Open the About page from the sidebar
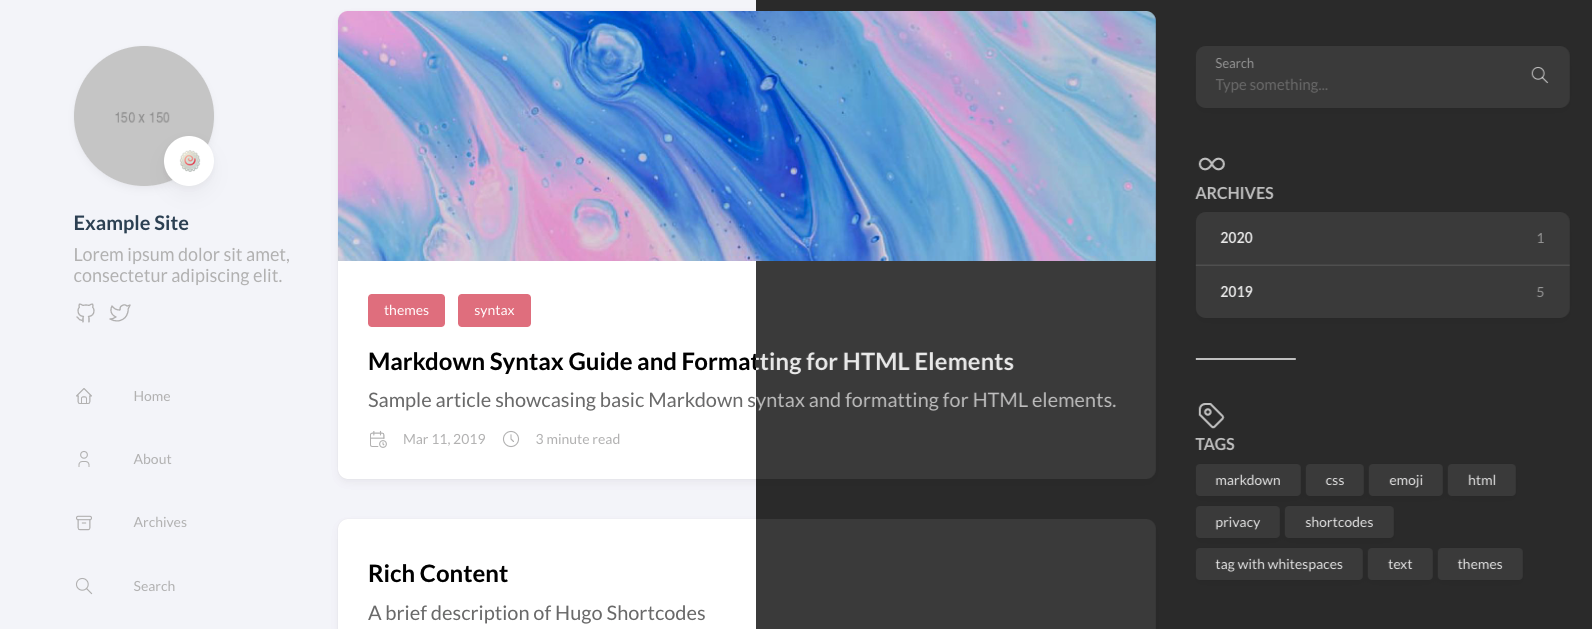The image size is (1592, 629). click(x=152, y=458)
